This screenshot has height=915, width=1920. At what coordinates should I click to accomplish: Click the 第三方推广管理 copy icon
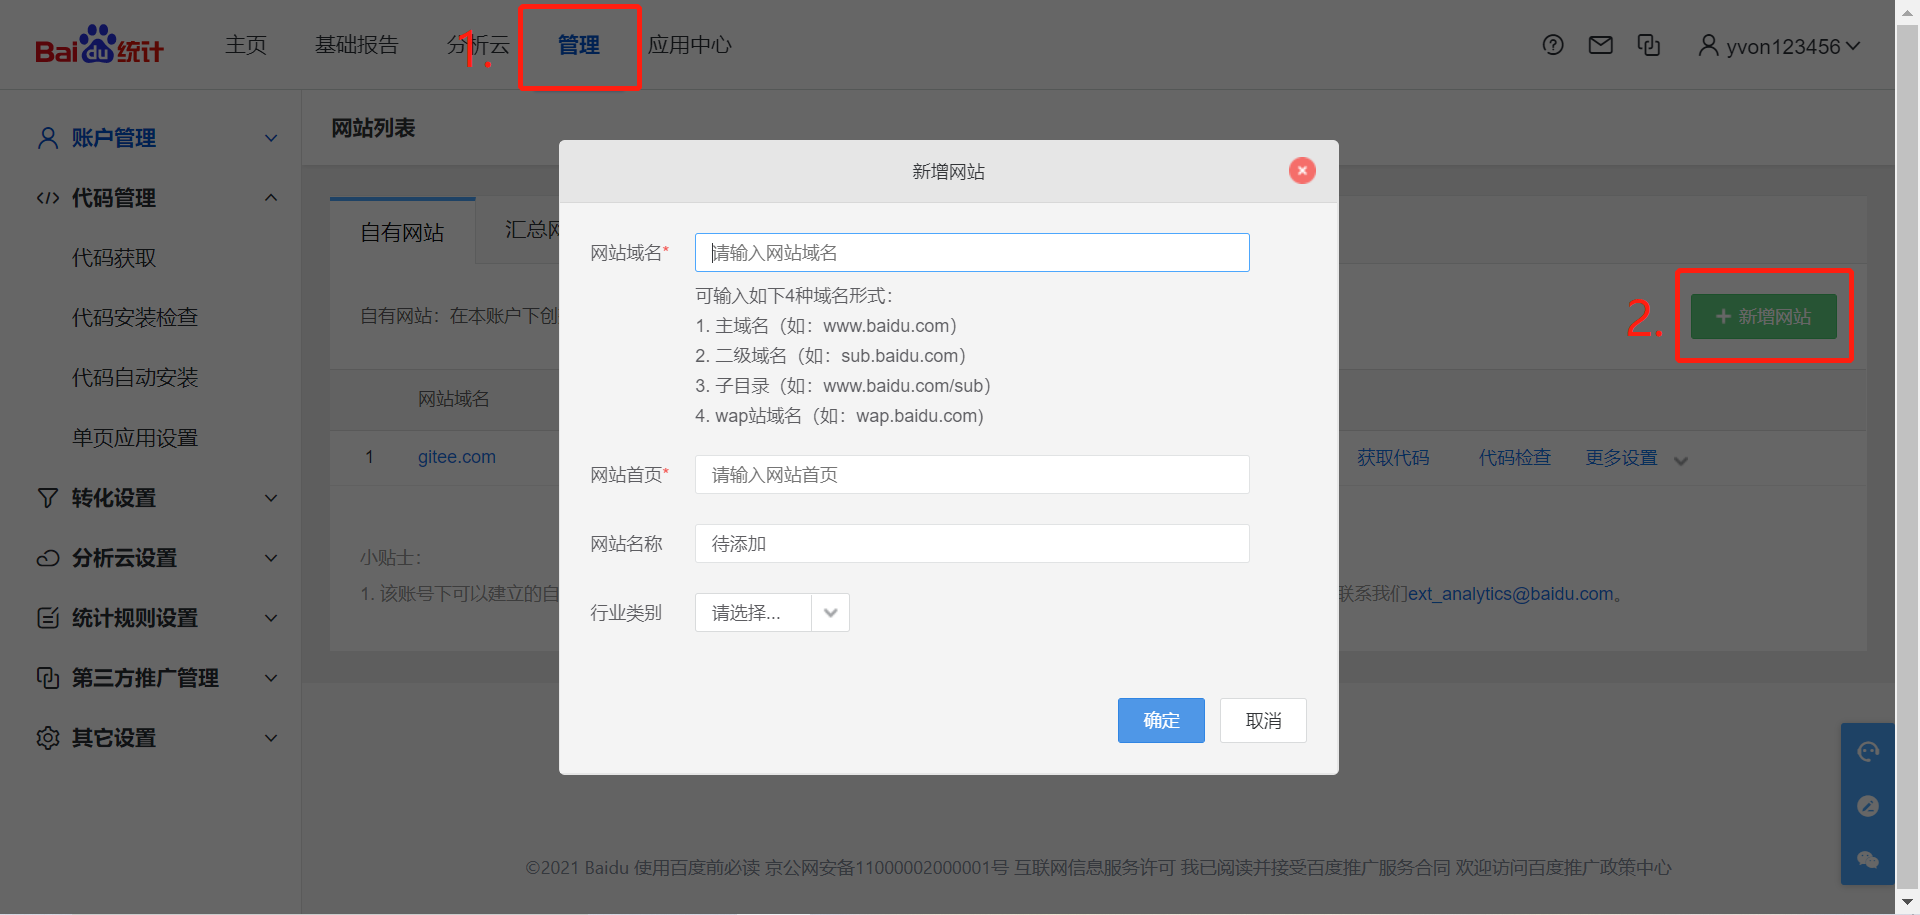point(47,678)
